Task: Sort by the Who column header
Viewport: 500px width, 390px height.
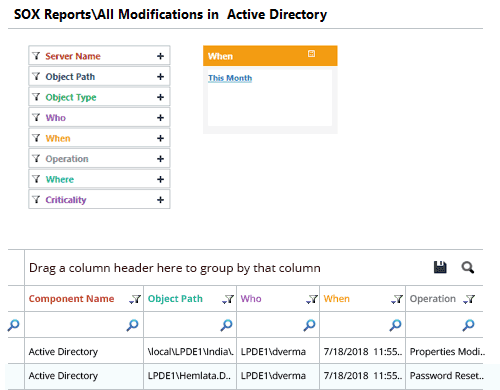Action: pos(251,299)
